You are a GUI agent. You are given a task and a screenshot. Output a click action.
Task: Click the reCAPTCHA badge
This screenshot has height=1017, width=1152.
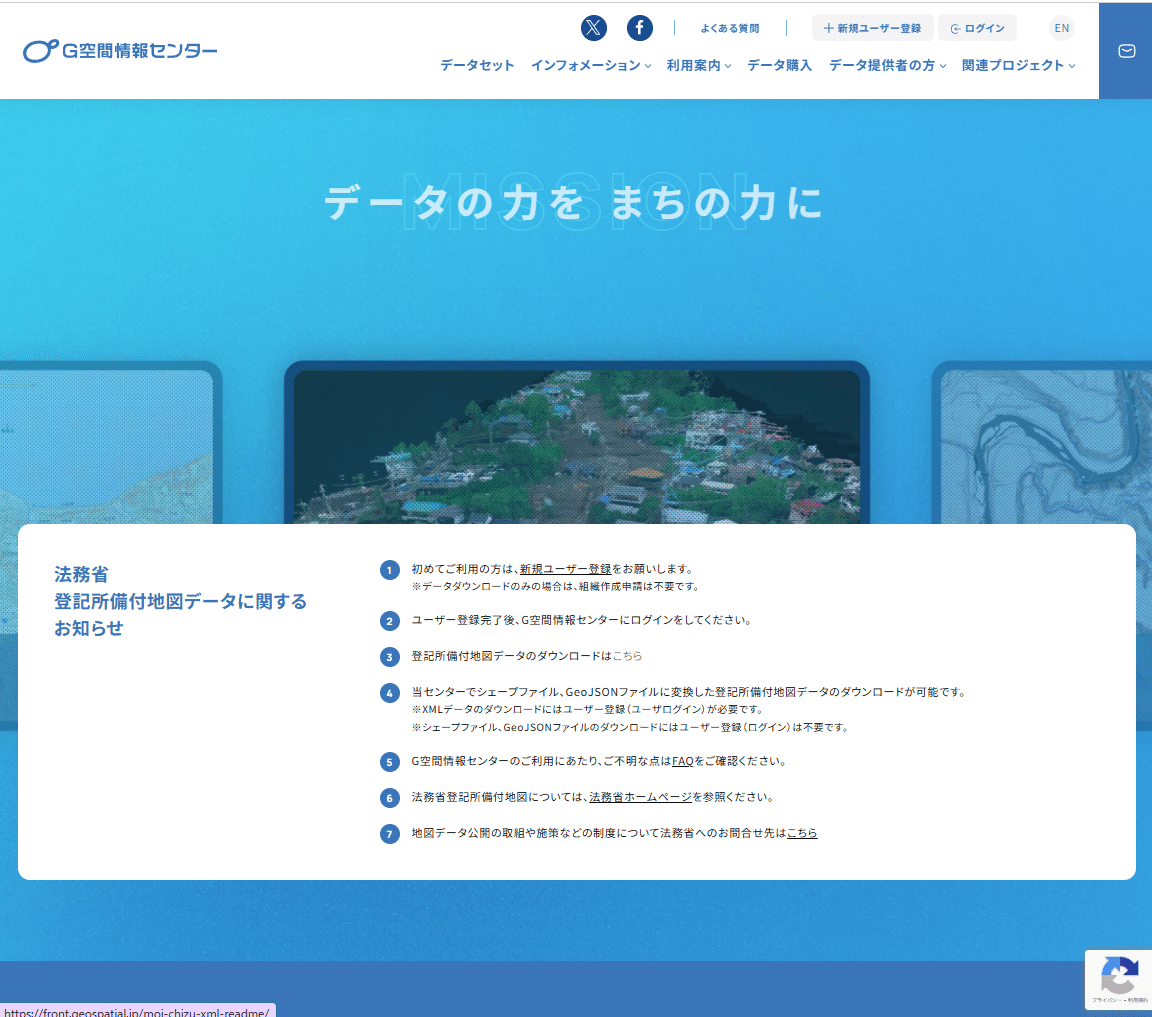[1119, 979]
